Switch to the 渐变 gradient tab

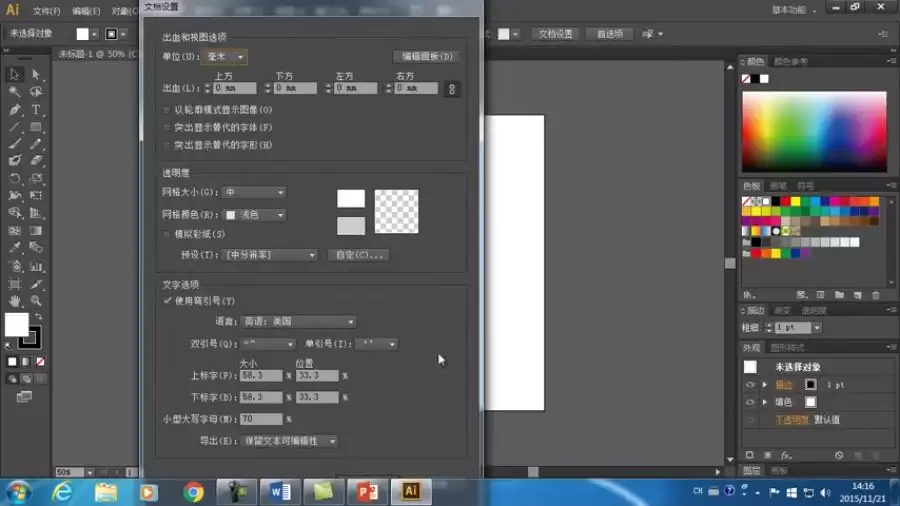[782, 310]
